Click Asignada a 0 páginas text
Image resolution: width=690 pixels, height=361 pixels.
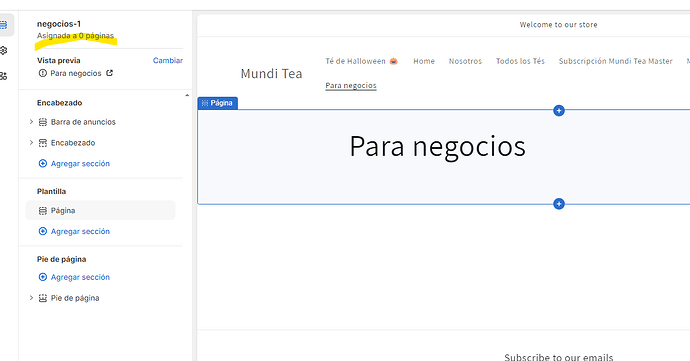[x=75, y=36]
